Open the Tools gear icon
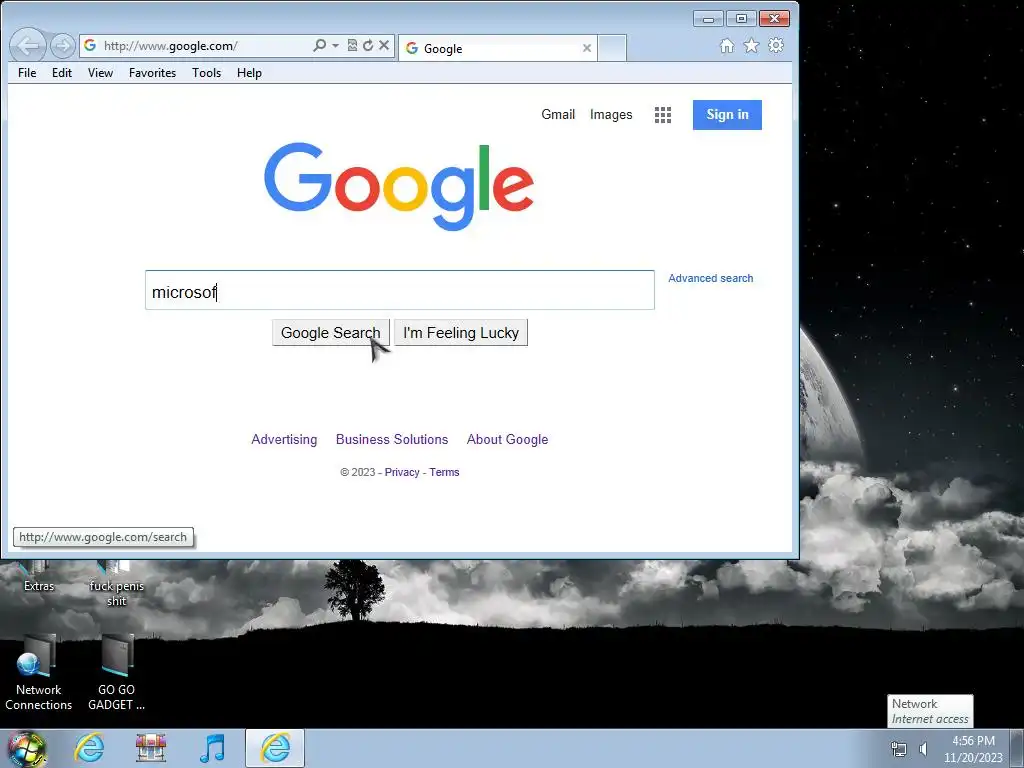The image size is (1024, 768). (x=776, y=46)
